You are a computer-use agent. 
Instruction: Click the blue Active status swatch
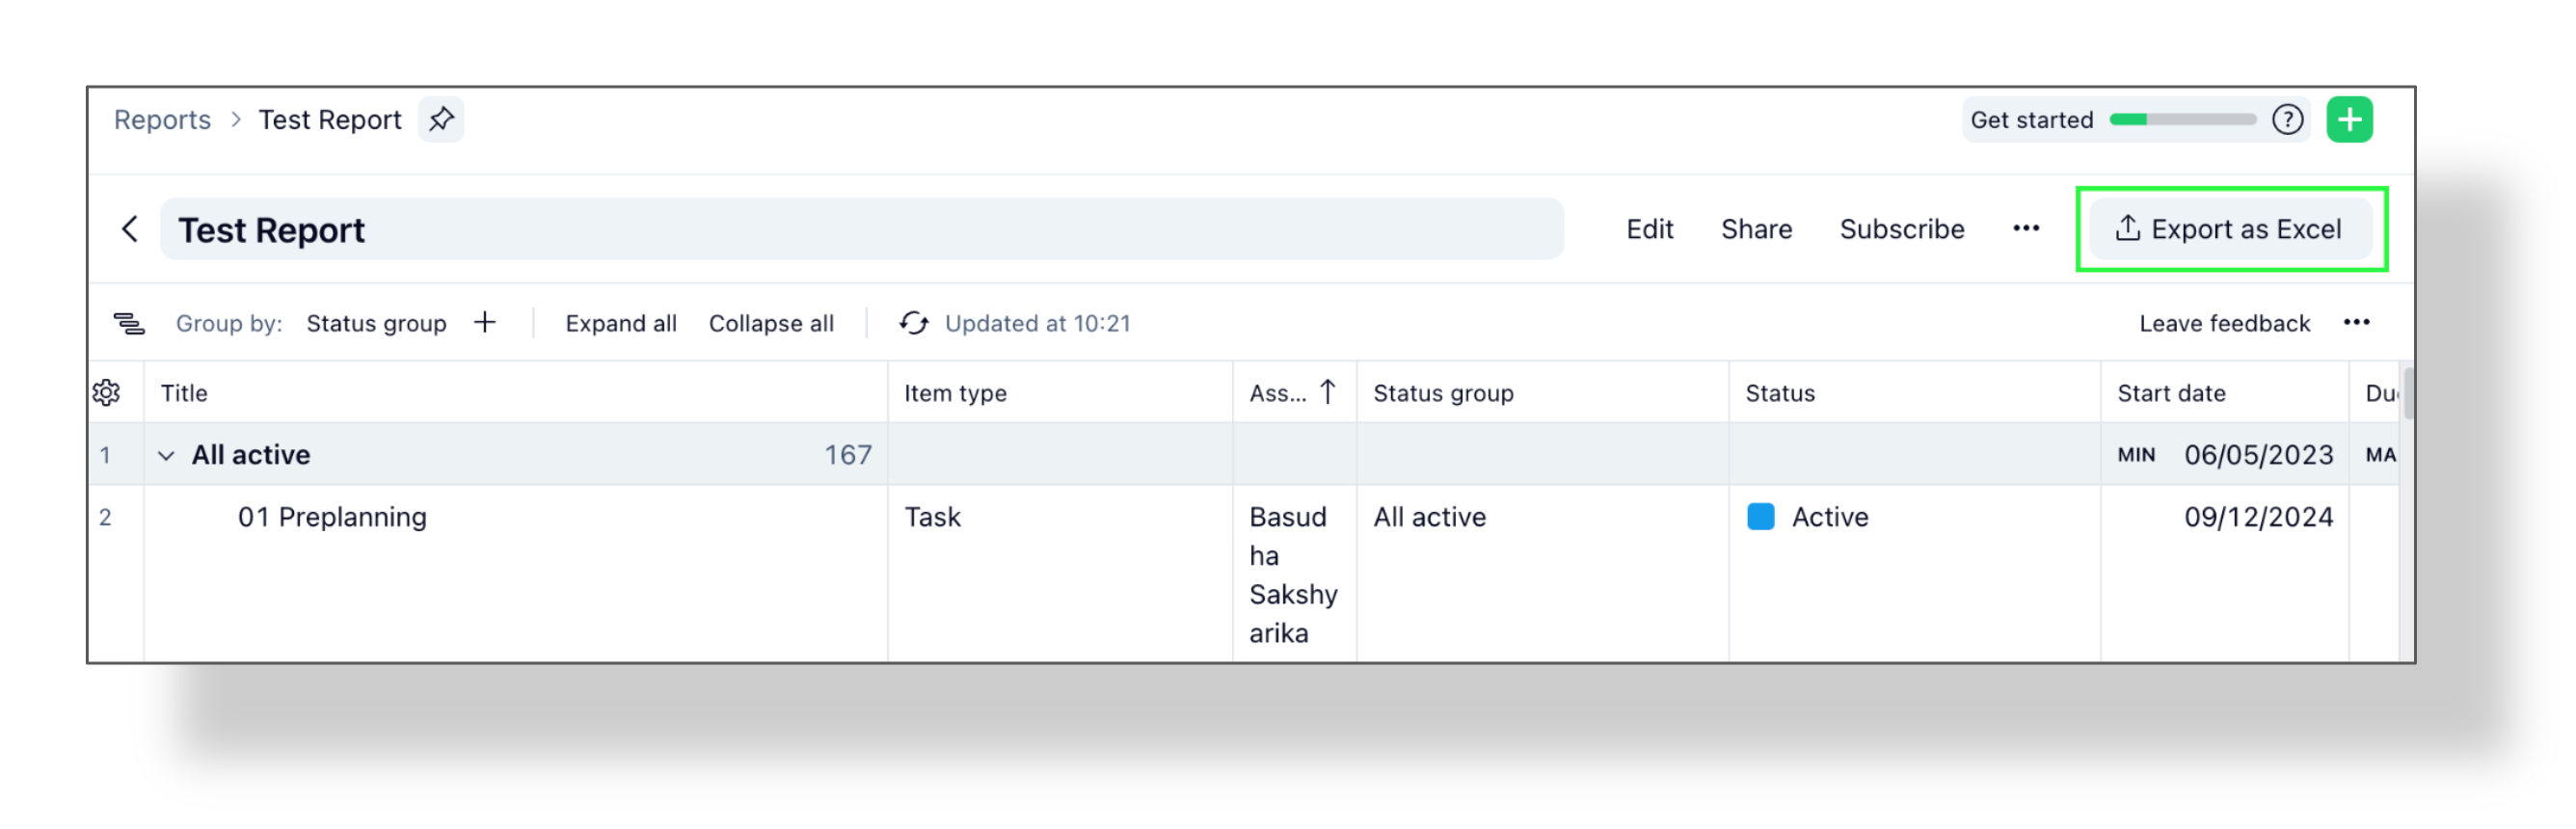pyautogui.click(x=1760, y=517)
